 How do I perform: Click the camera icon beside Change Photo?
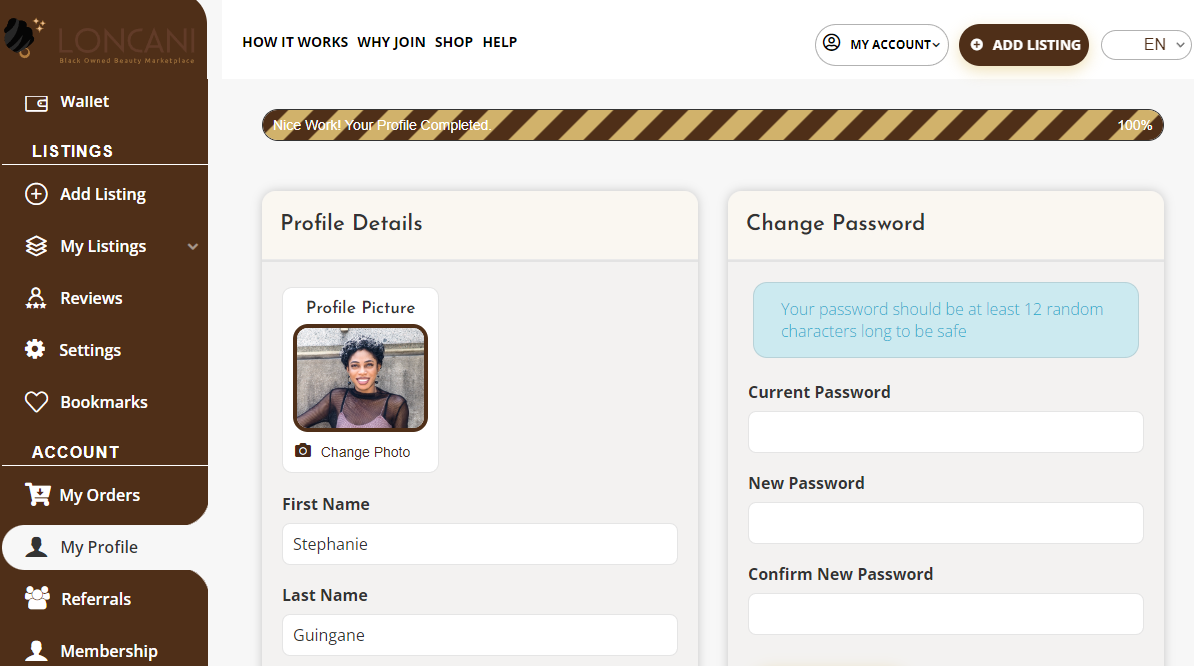click(x=303, y=451)
